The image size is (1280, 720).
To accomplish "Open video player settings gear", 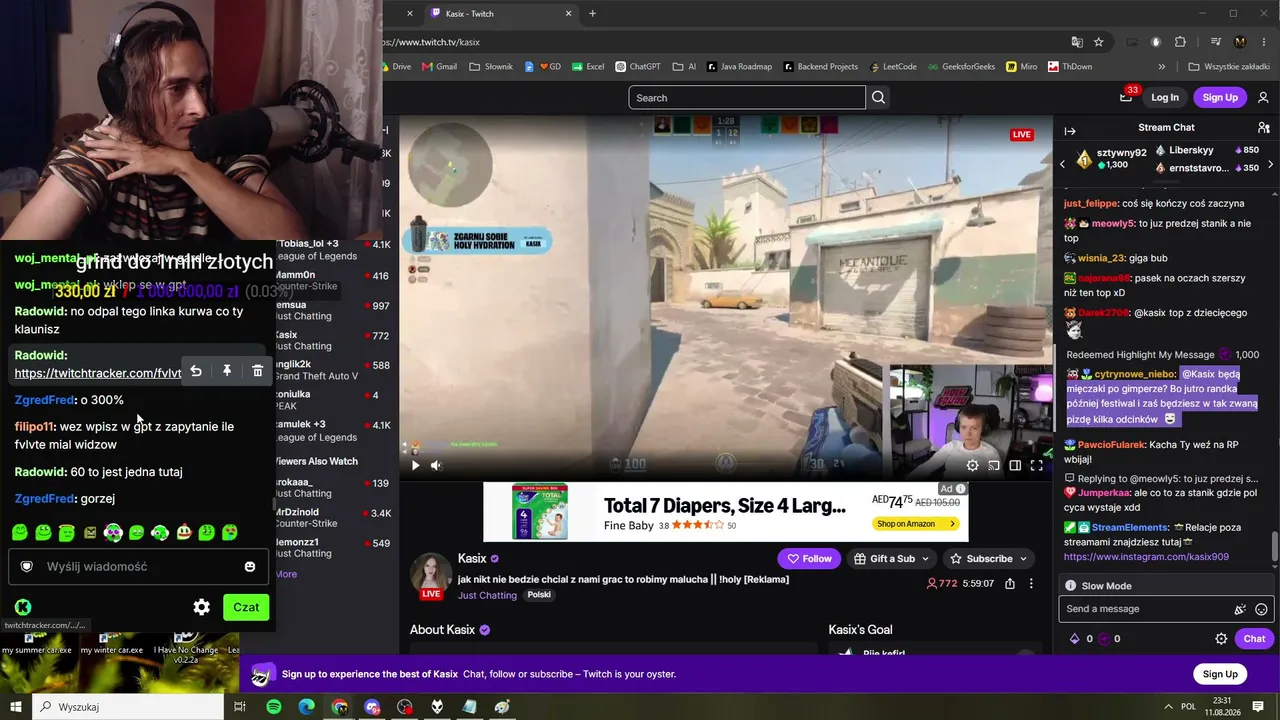I will tap(972, 465).
